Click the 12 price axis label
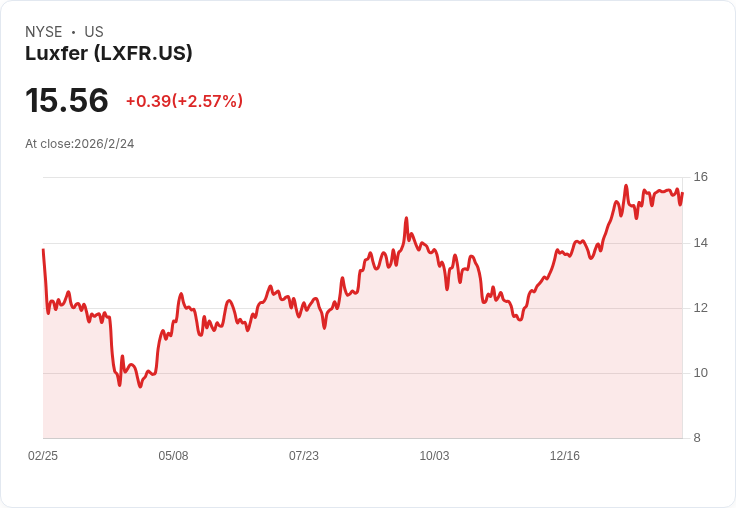 (x=700, y=308)
